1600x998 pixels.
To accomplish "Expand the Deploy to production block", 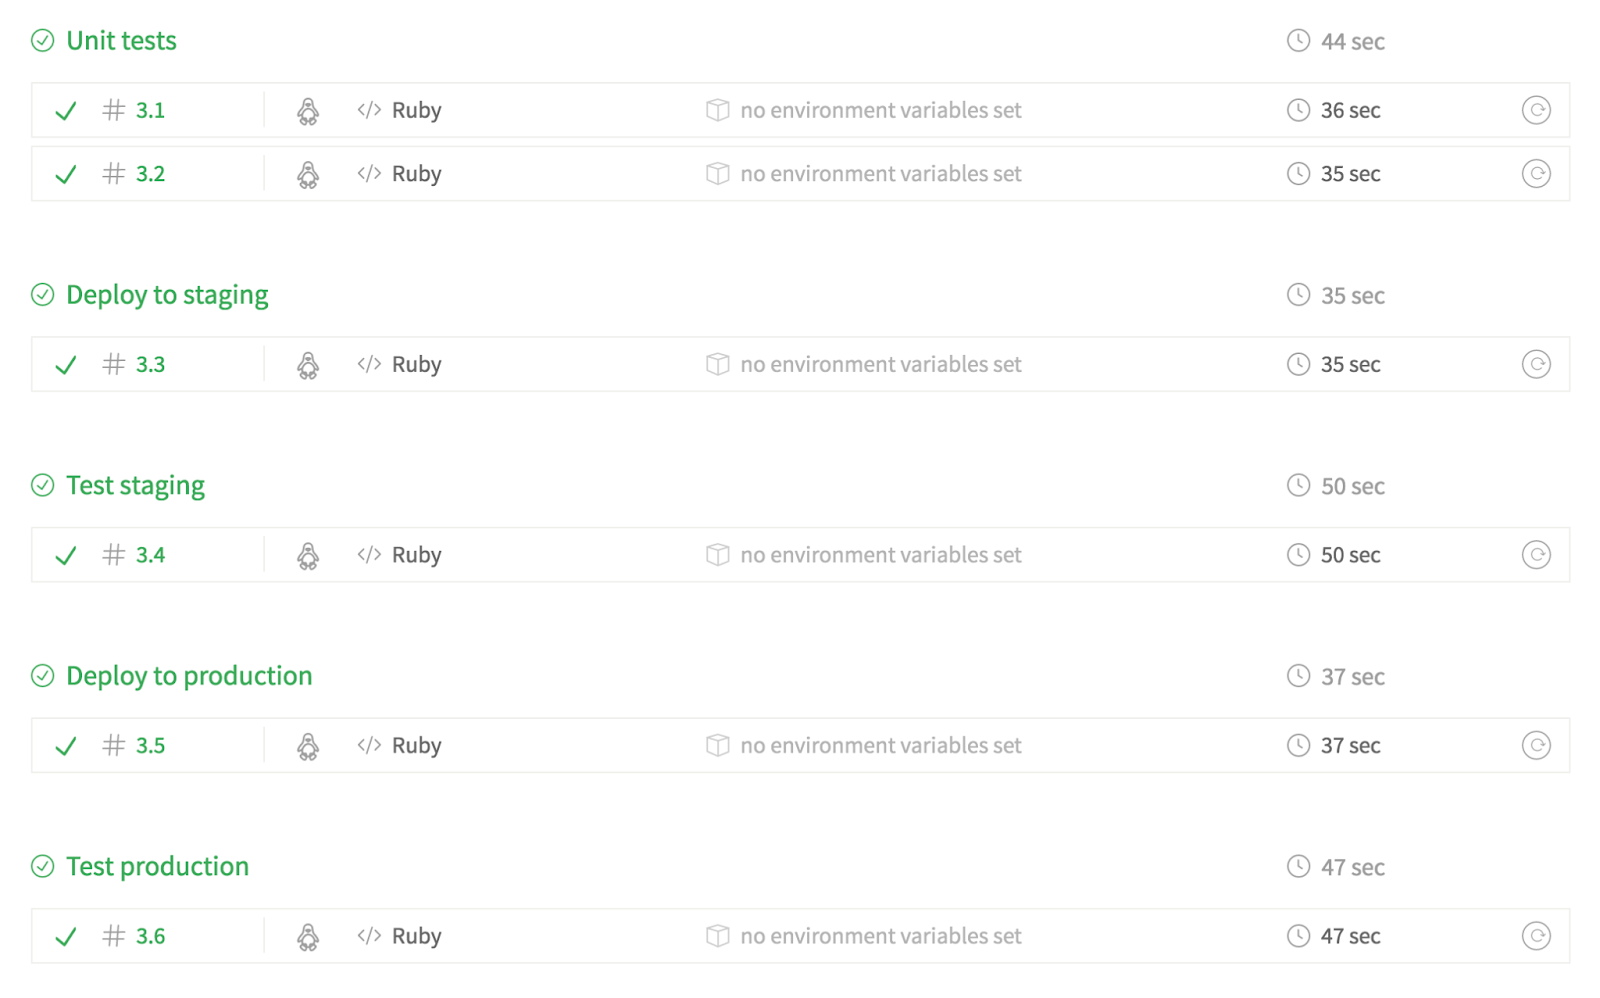I will (188, 675).
